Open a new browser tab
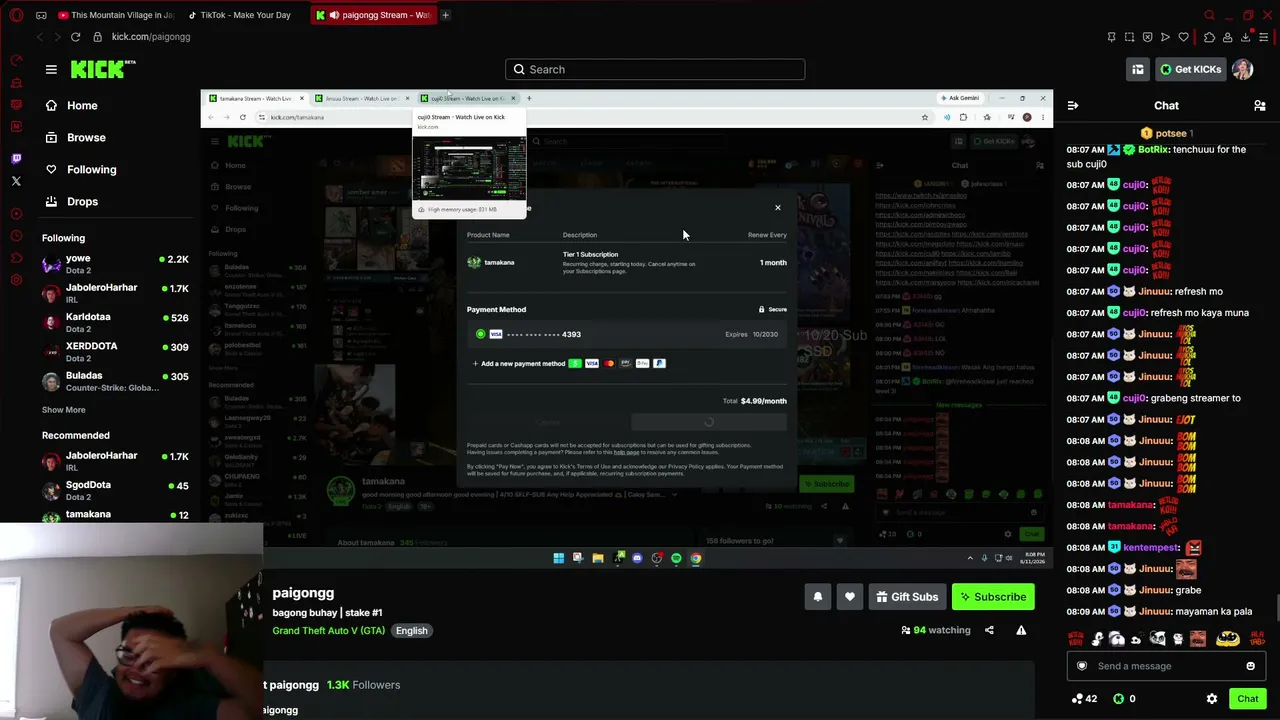Viewport: 1280px width, 720px height. pos(445,15)
